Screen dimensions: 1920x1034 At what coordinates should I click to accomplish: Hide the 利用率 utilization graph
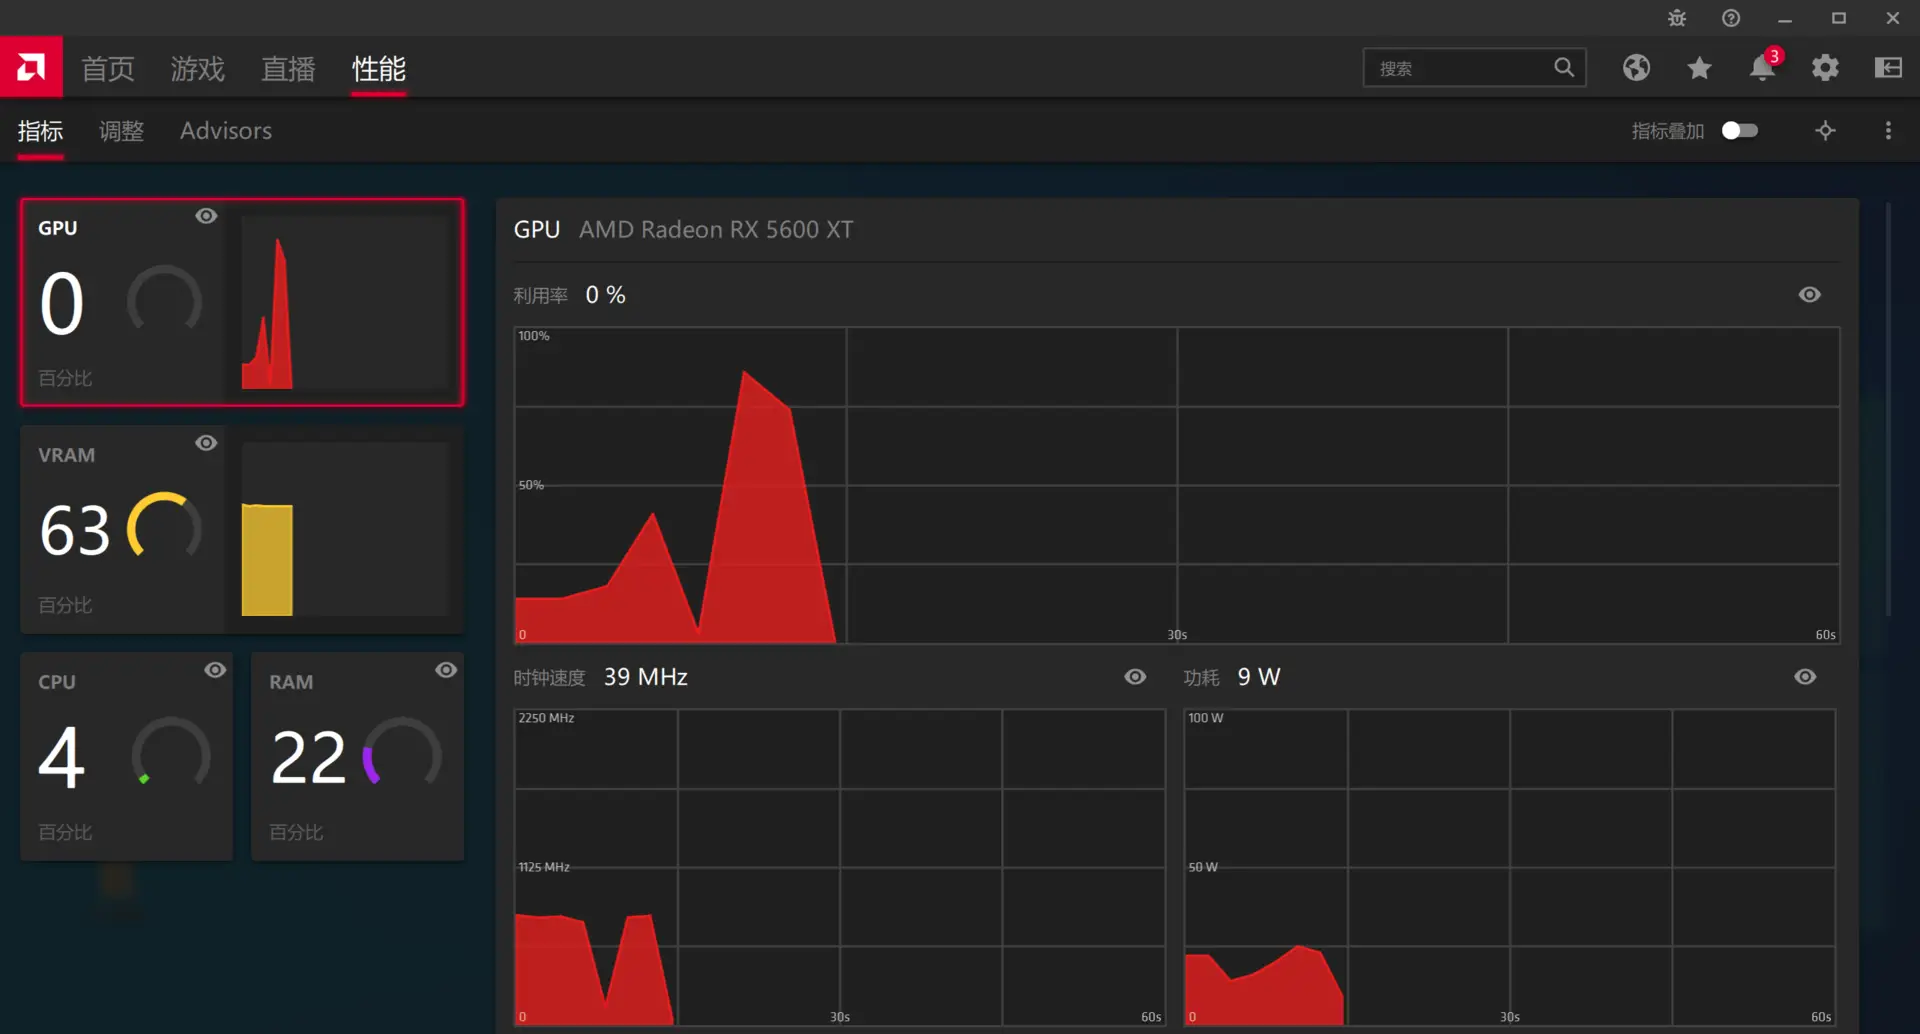pos(1810,295)
